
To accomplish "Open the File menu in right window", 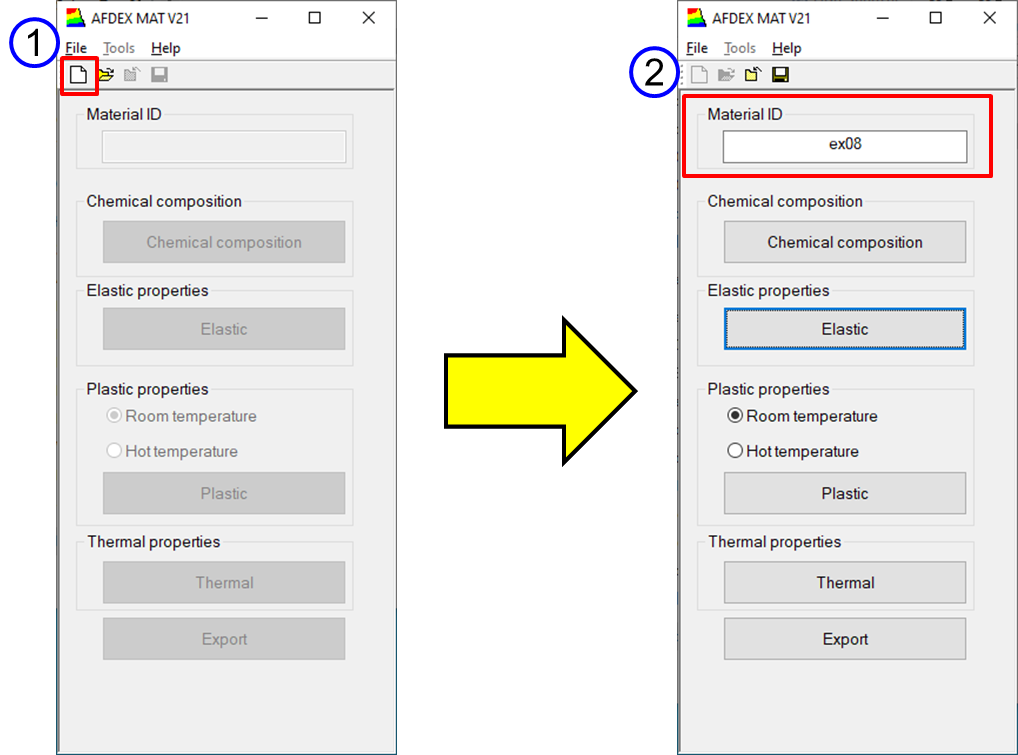I will pos(697,48).
